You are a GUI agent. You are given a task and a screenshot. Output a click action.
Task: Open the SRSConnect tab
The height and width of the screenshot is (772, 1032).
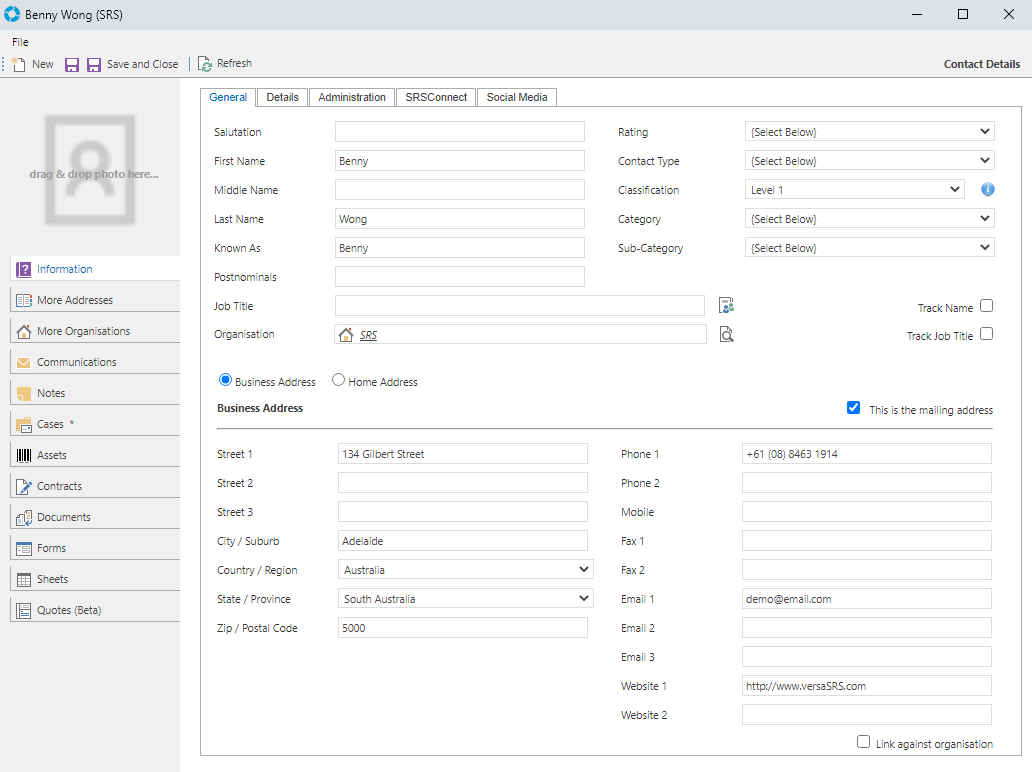pyautogui.click(x=436, y=97)
